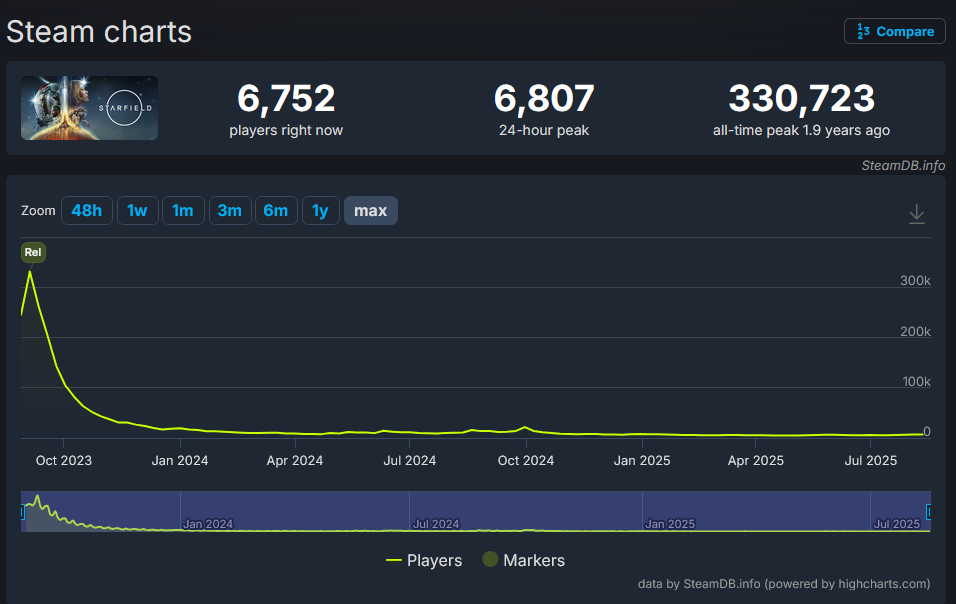Screen dimensions: 956x604
Task: Click the Apr 2025 axis label
Action: pos(755,461)
